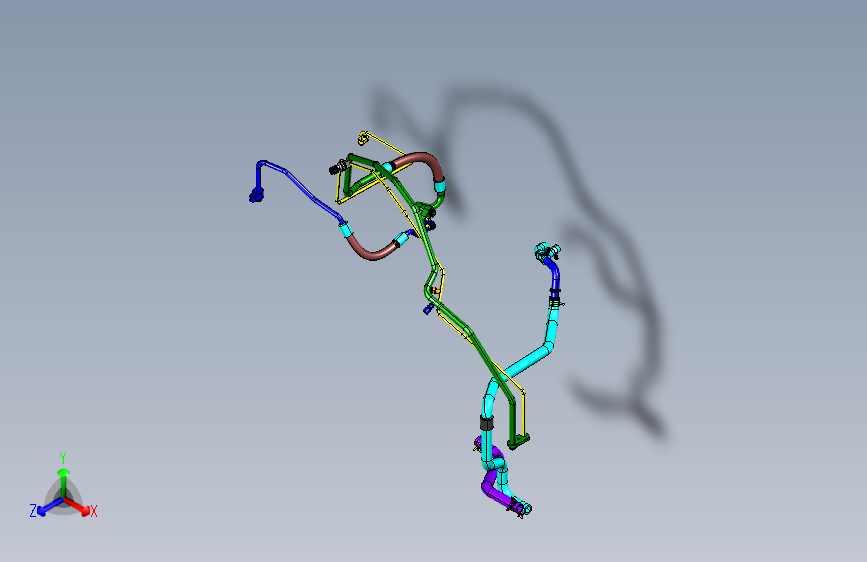Click the red X axis of the orientation triad
This screenshot has height=562, width=867.
point(79,506)
